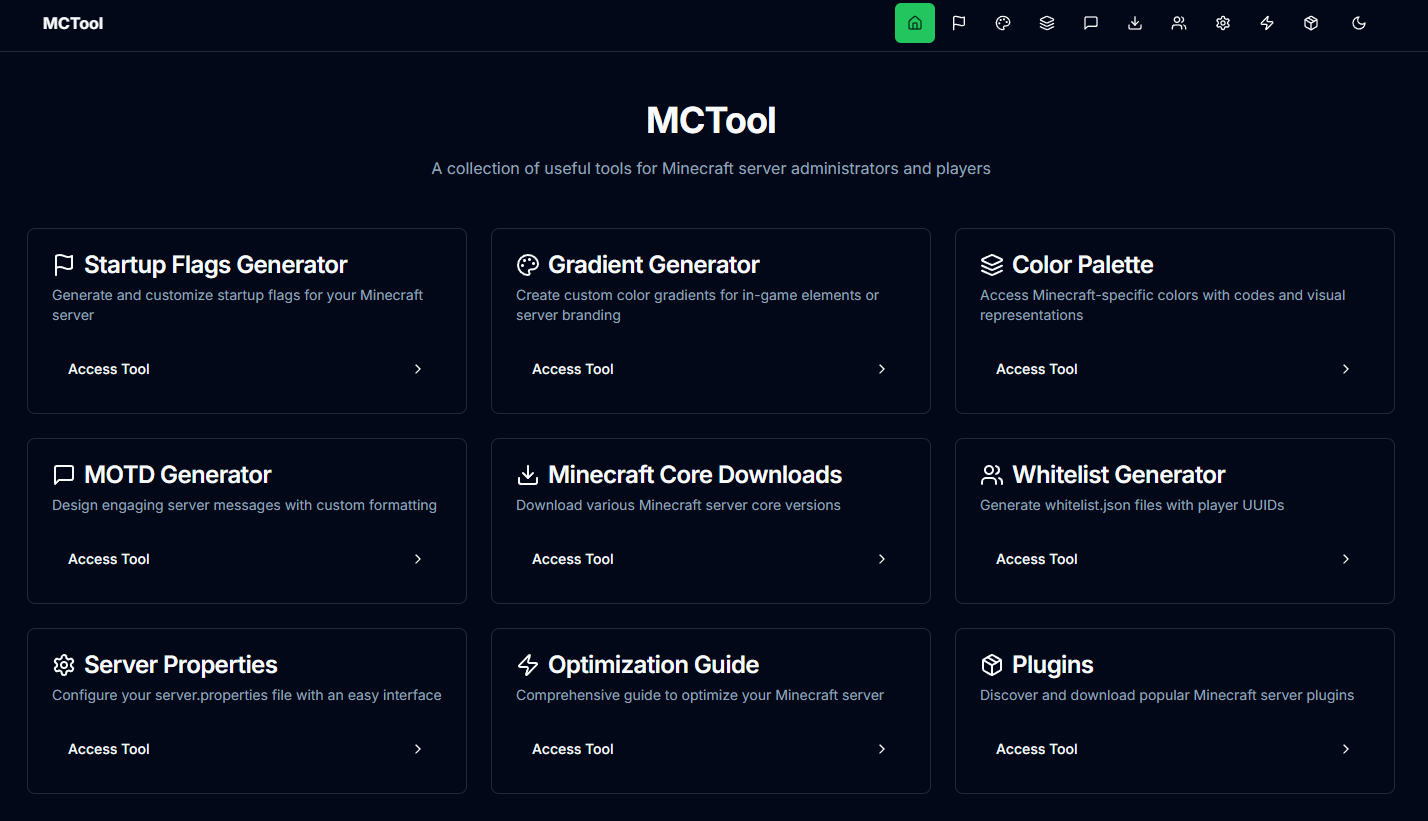Viewport: 1428px width, 821px height.
Task: Click text 'Comprehensive guide to optimize your Minecraft server'
Action: click(x=700, y=695)
